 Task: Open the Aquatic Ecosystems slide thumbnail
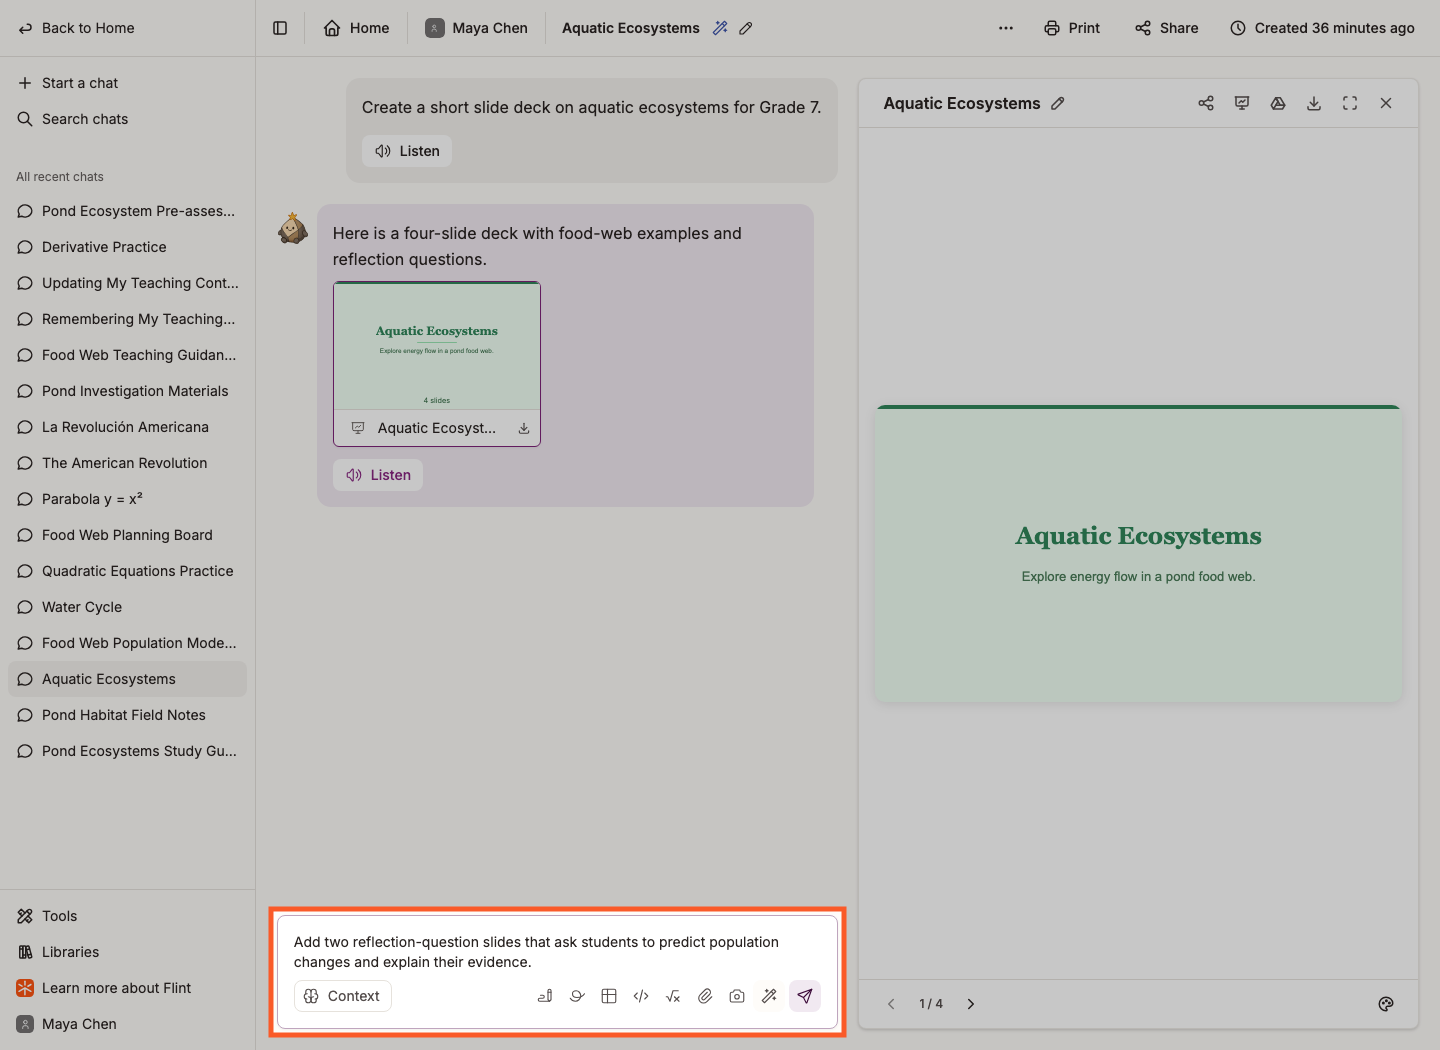point(437,346)
